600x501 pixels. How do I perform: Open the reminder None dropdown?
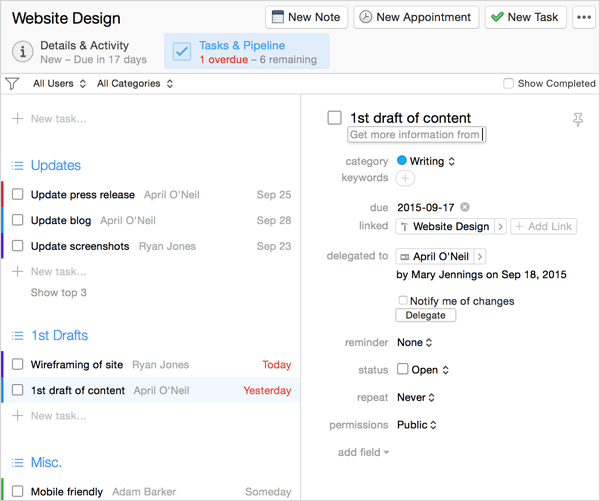click(414, 342)
